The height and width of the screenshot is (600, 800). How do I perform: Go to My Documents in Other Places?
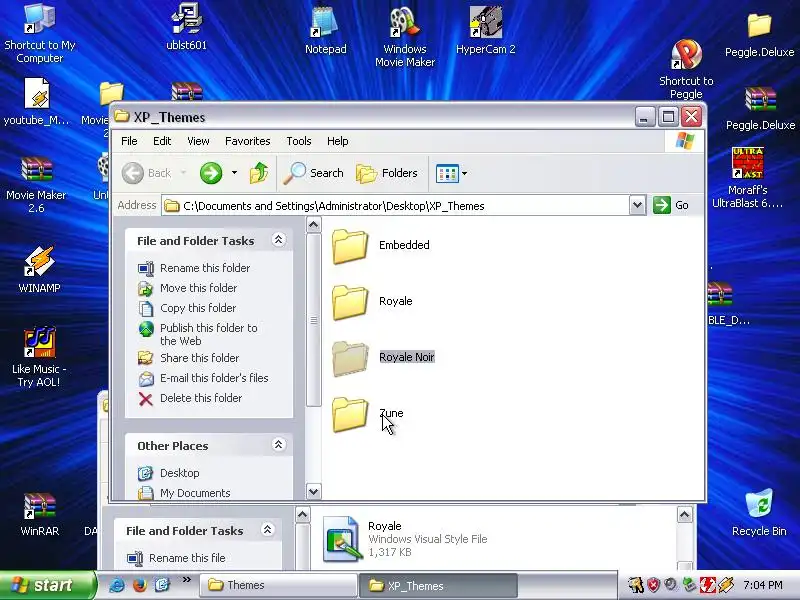(x=184, y=493)
